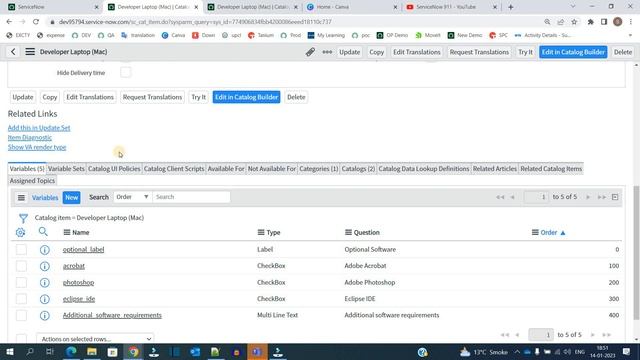640x360 pixels.
Task: Open the Item Diagnostic link
Action: tap(30, 138)
